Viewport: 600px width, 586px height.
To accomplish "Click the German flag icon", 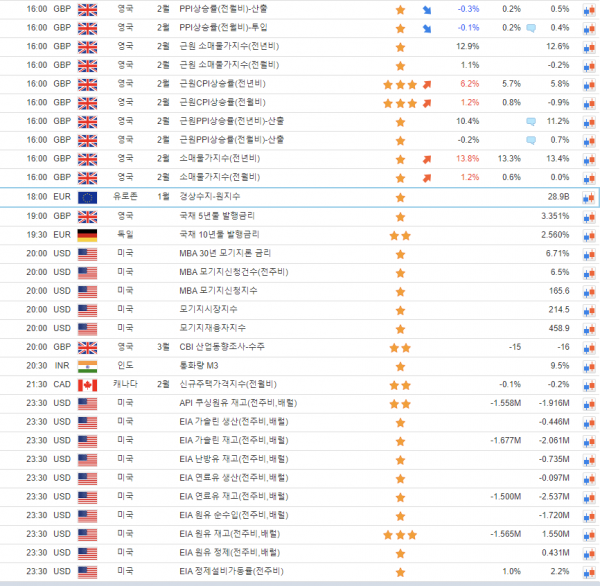I will (87, 235).
